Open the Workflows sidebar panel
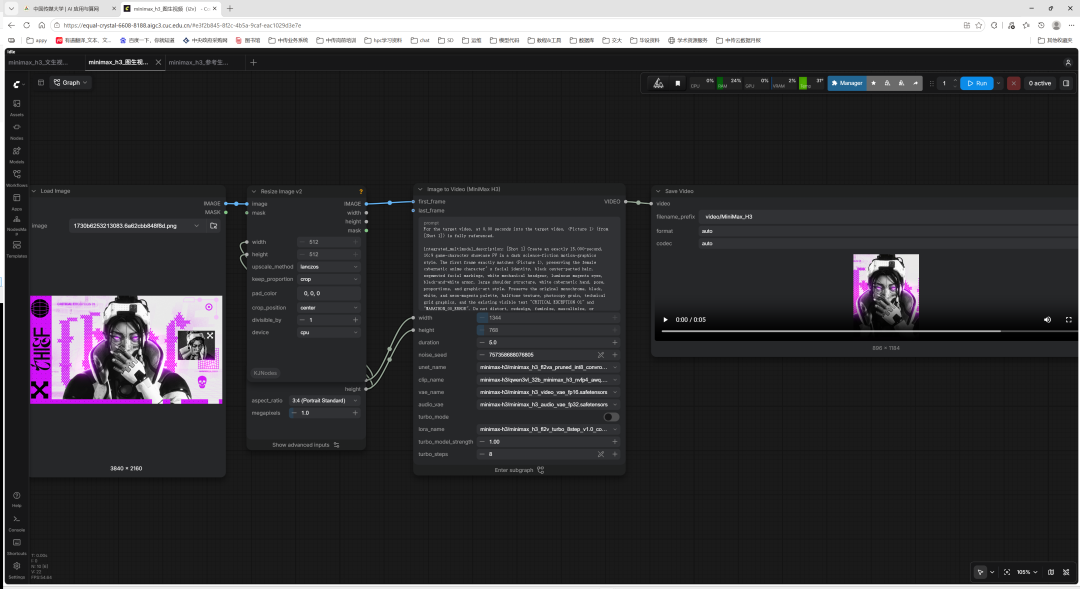This screenshot has height=589, width=1080. [x=17, y=177]
